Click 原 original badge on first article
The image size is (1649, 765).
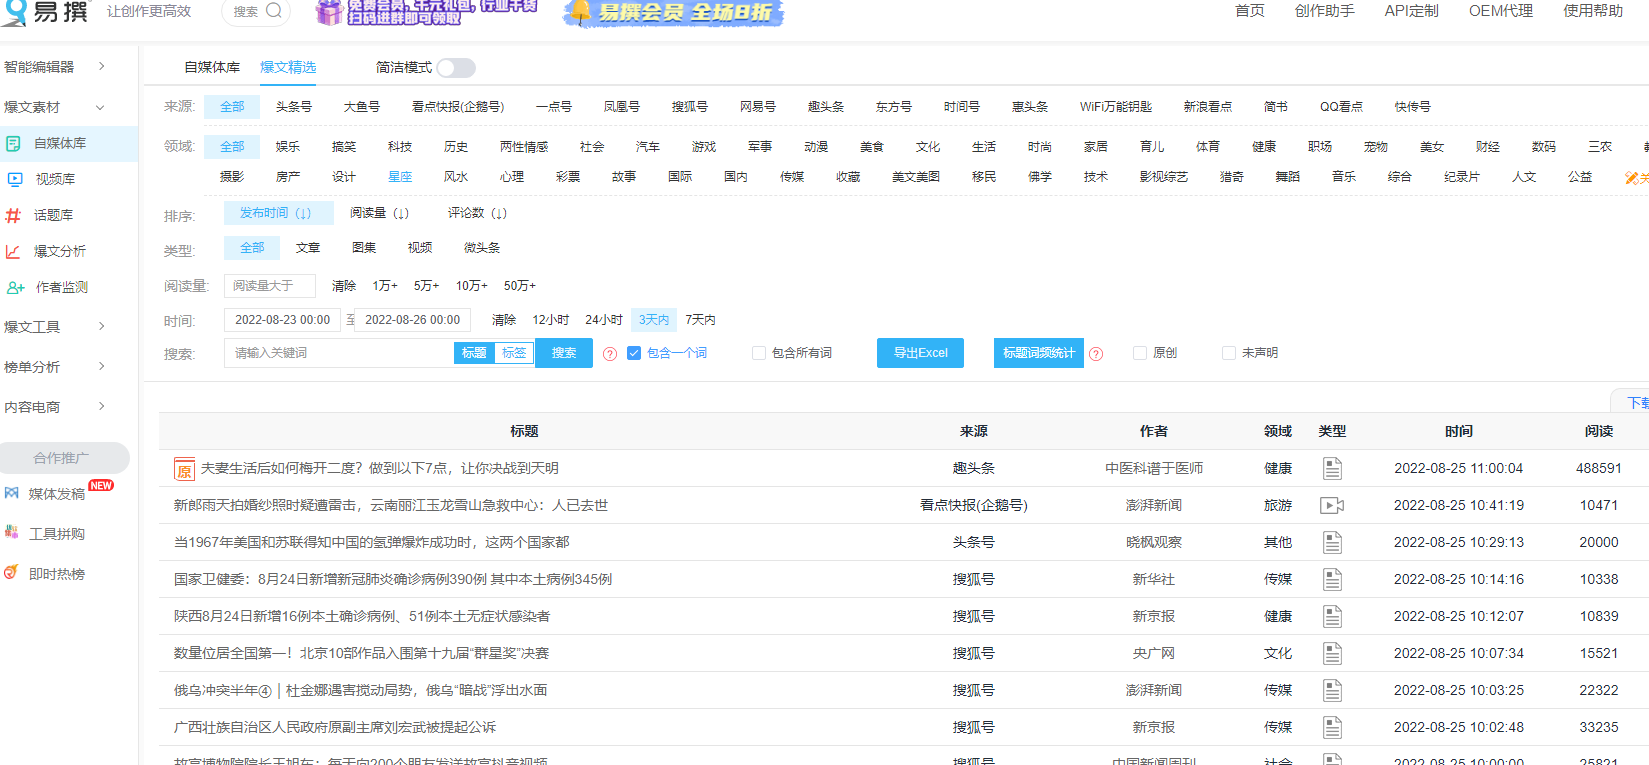point(184,469)
